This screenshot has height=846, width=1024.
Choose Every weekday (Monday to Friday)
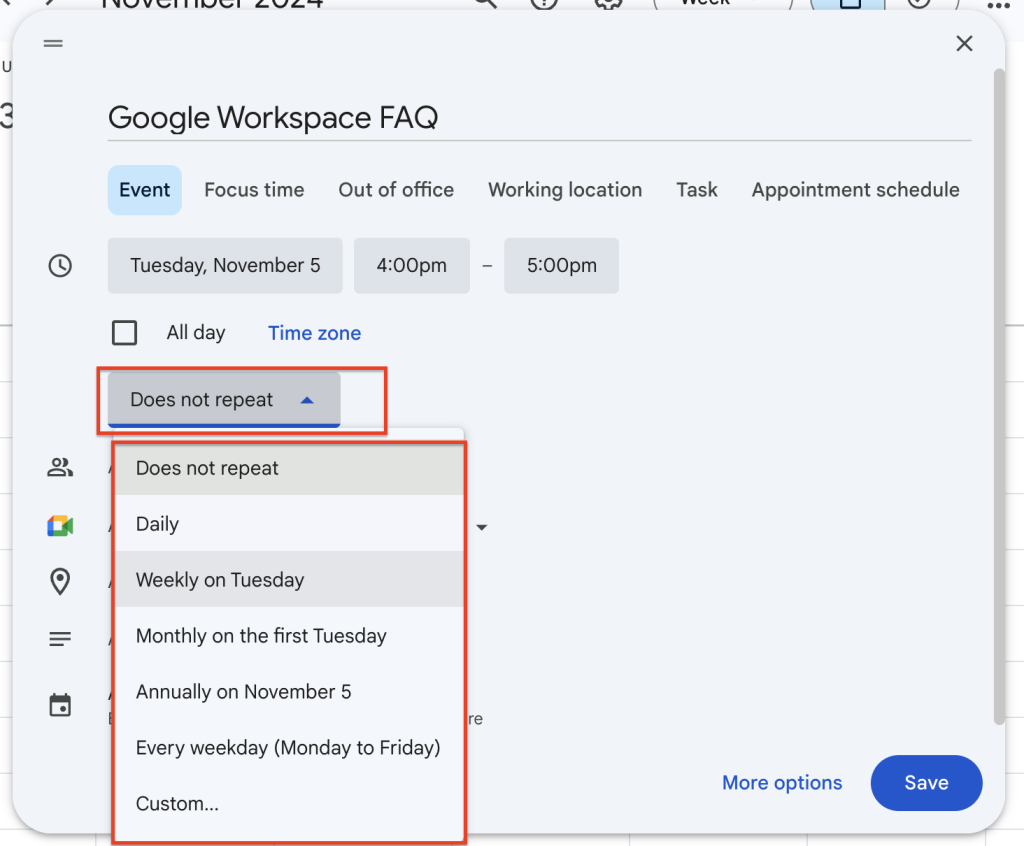[289, 747]
